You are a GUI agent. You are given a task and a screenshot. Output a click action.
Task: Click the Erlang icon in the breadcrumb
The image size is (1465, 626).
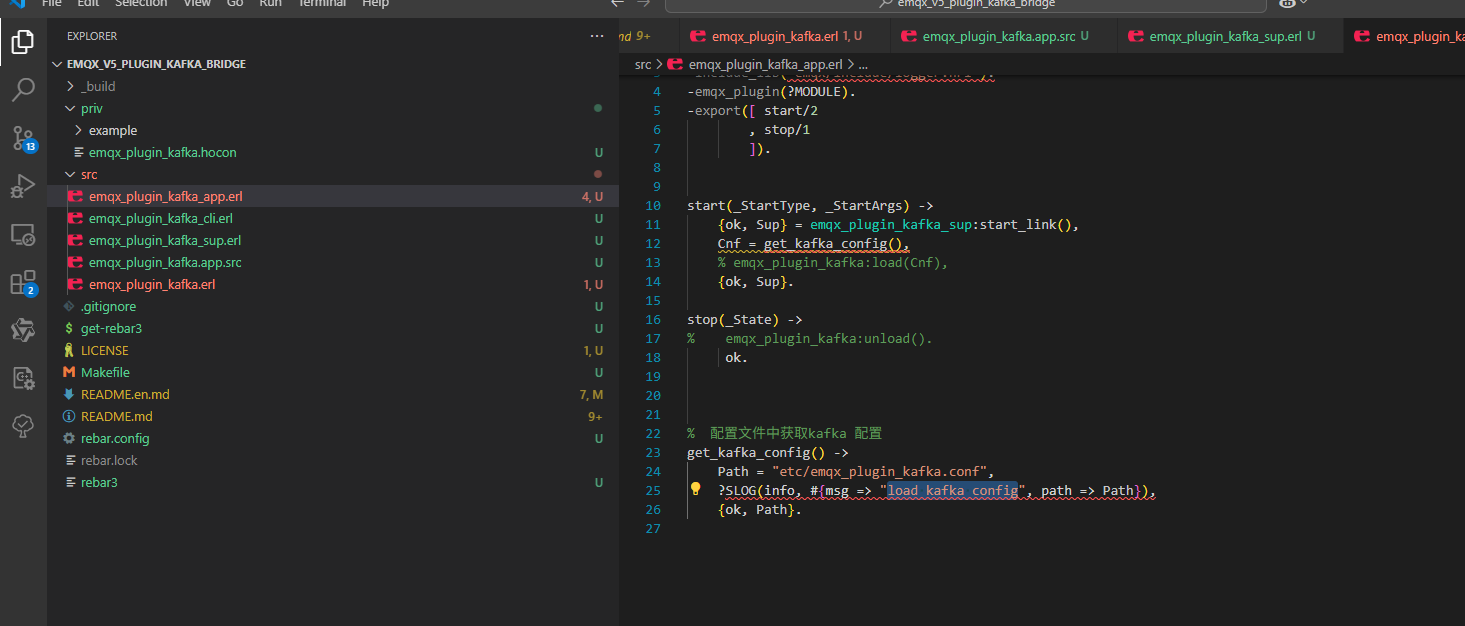click(675, 64)
